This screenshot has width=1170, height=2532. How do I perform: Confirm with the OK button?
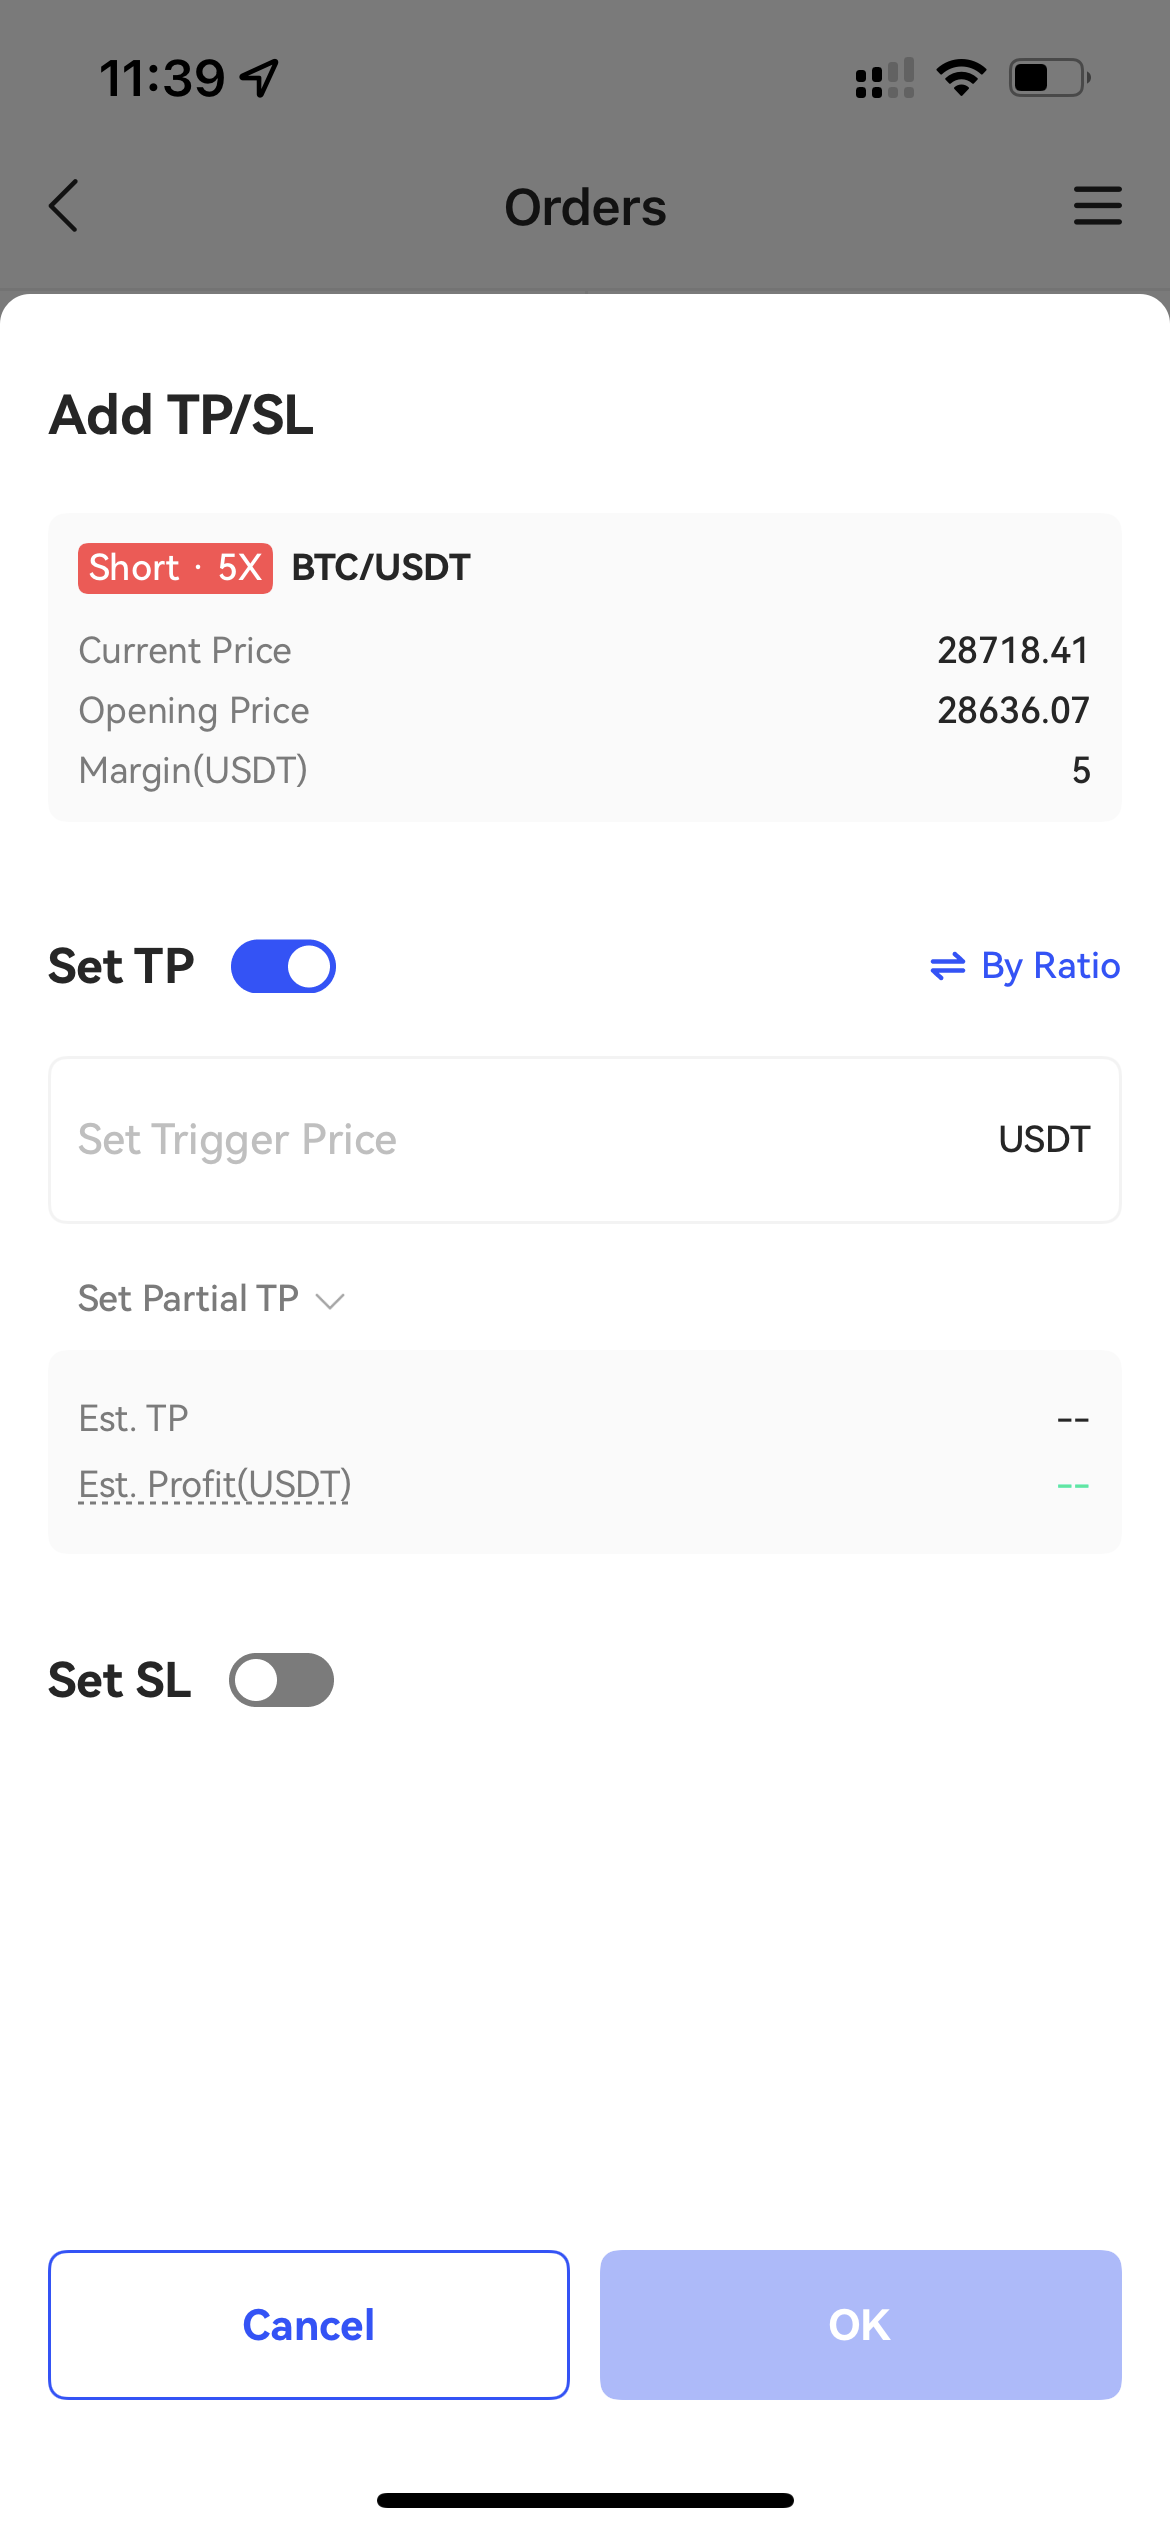pyautogui.click(x=860, y=2325)
